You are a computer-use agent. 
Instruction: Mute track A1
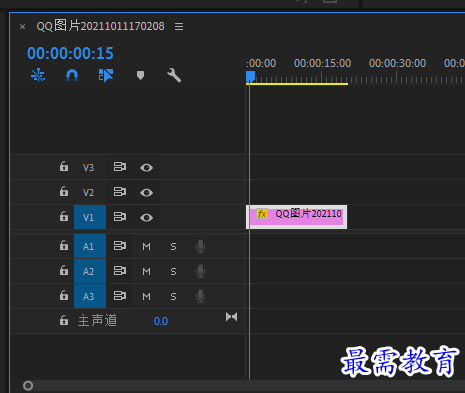point(146,247)
